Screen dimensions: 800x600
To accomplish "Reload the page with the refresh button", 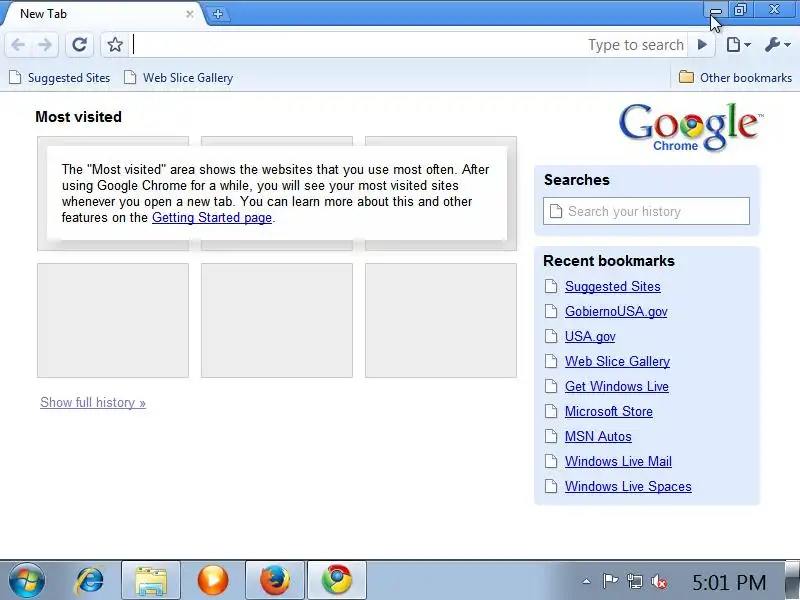I will click(80, 45).
